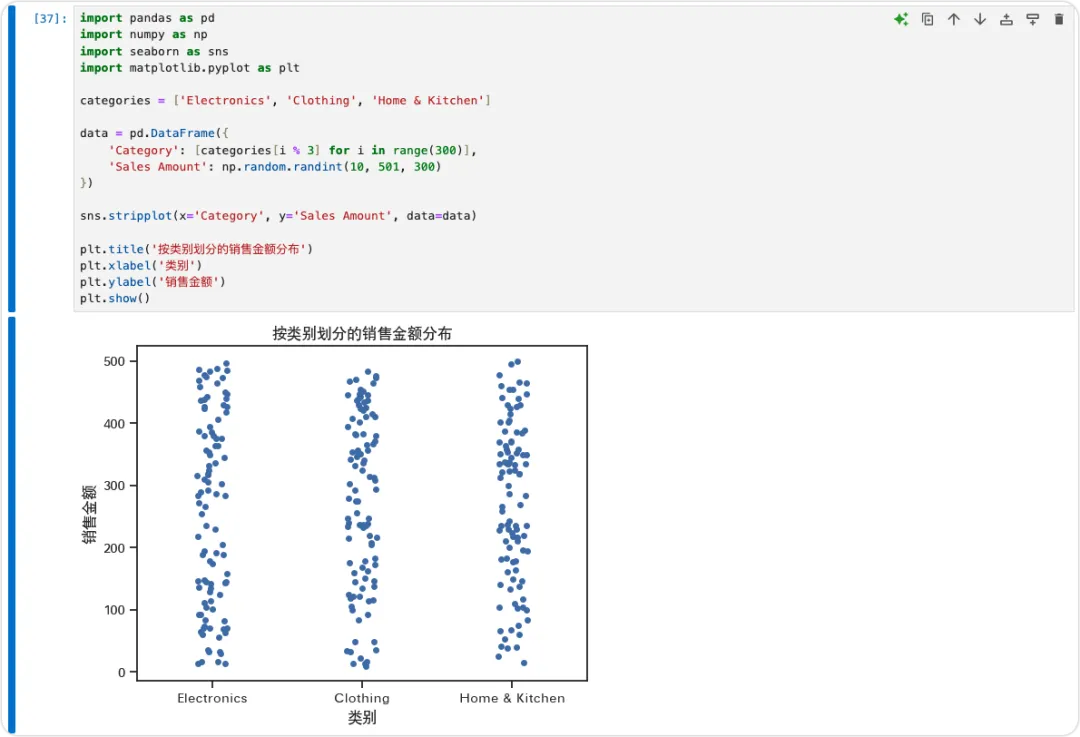This screenshot has height=737, width=1080.
Task: Click the 'Electronics' x-axis tick label
Action: pyautogui.click(x=212, y=698)
